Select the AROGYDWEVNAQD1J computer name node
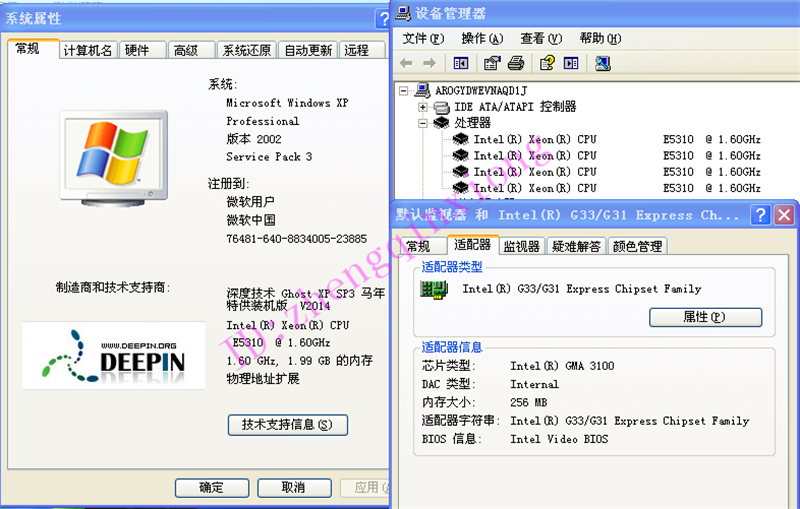 coord(481,91)
